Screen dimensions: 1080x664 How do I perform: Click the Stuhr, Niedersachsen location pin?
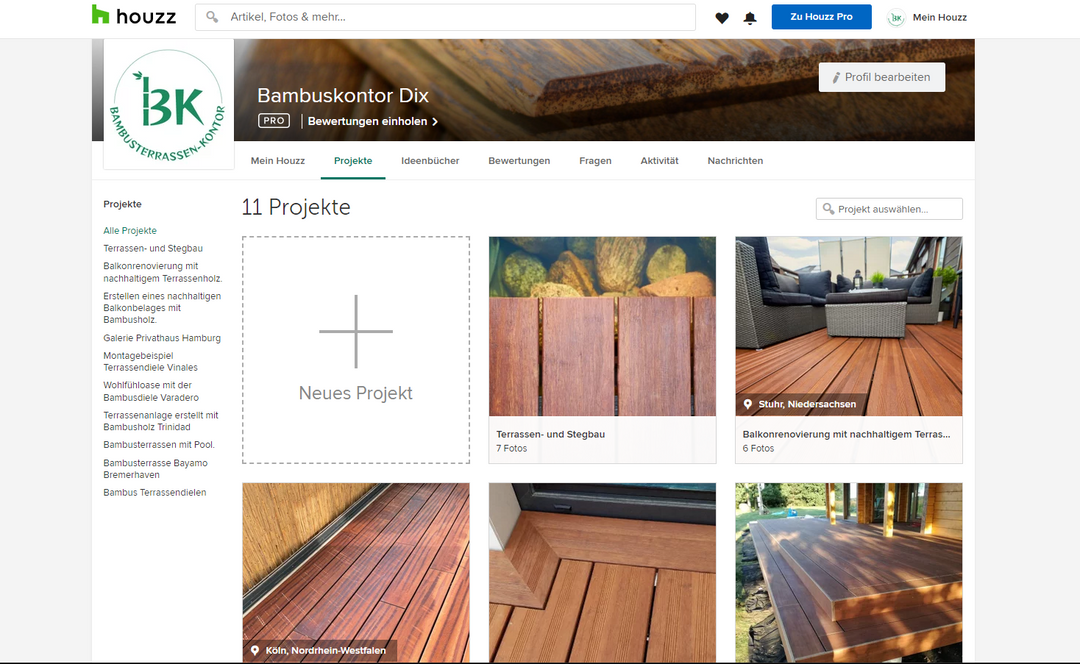[748, 405]
